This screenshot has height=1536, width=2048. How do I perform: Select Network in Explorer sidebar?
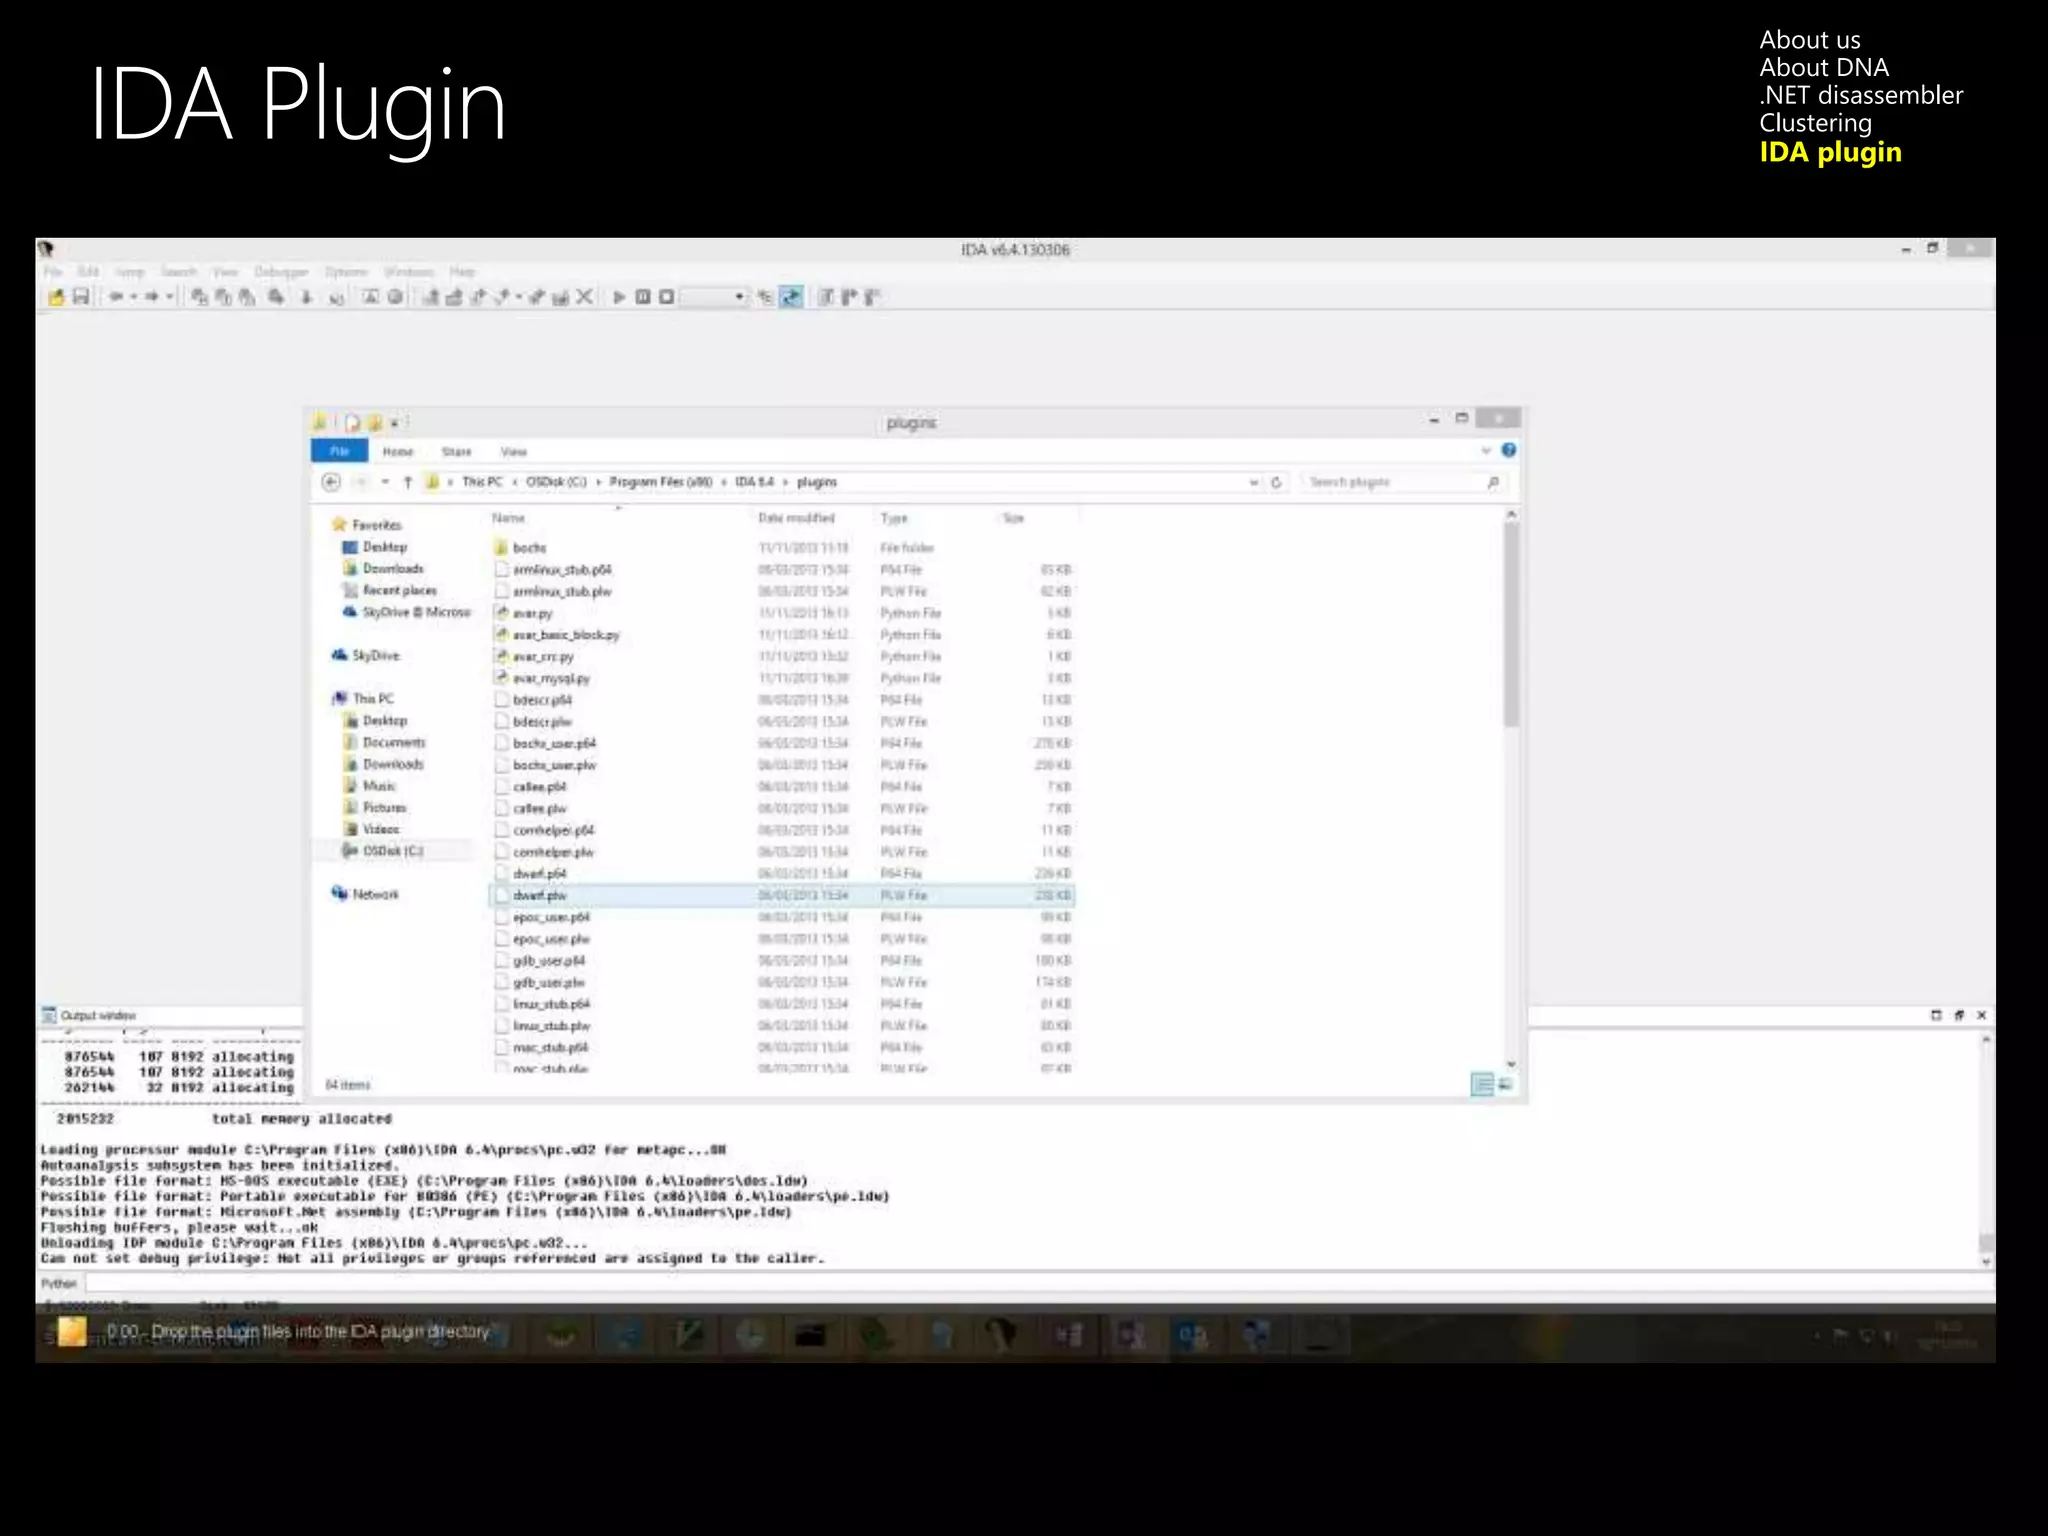[366, 894]
